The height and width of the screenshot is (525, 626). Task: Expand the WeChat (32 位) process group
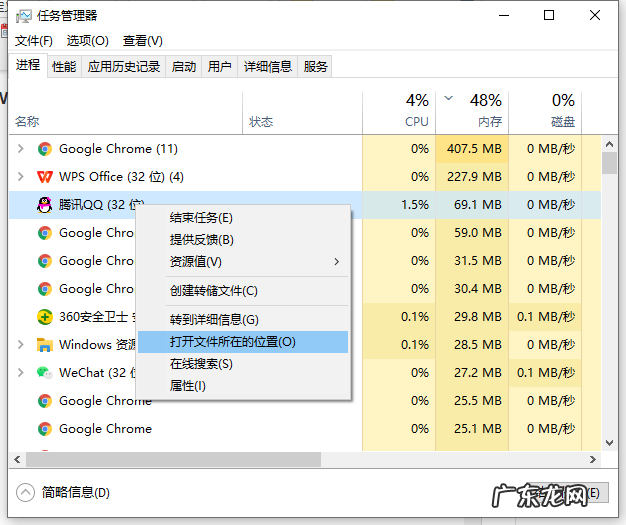point(21,372)
